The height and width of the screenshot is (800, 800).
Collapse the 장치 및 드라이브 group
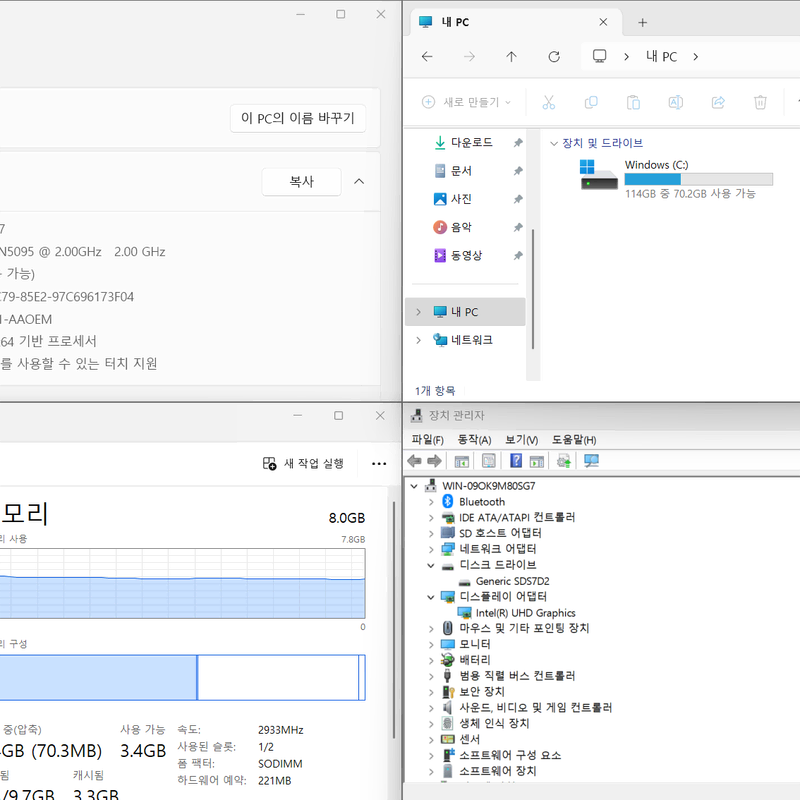(x=554, y=143)
